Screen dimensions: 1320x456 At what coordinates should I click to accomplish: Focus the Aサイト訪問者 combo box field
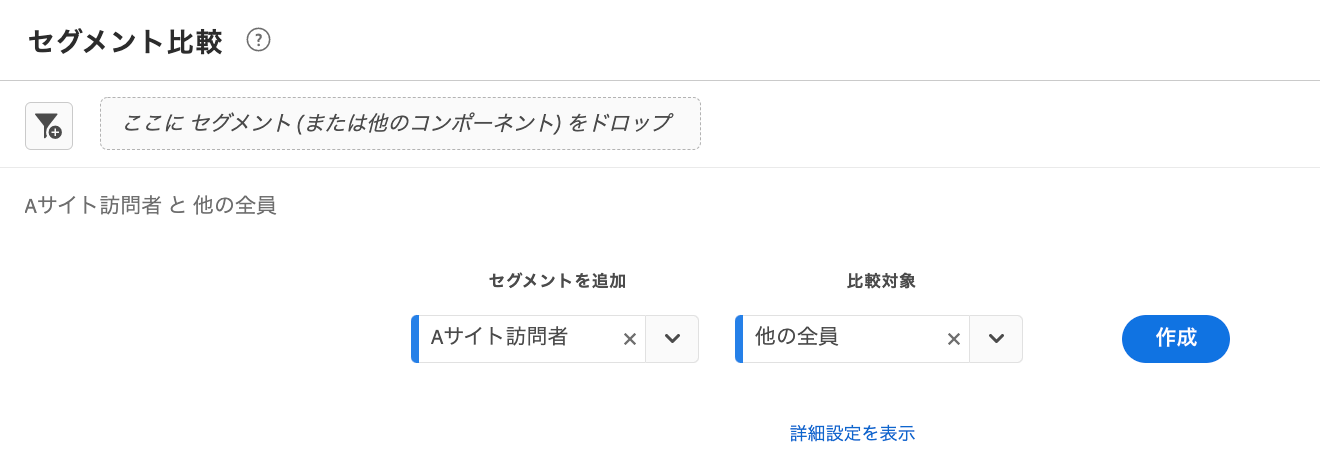click(530, 339)
